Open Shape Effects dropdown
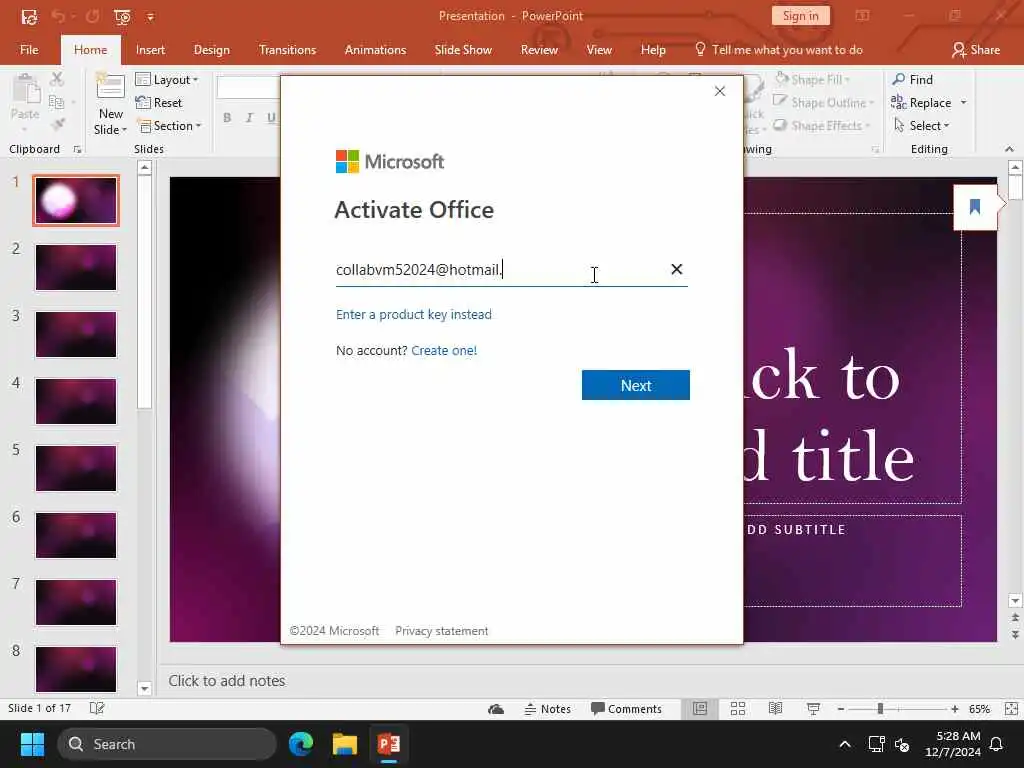The image size is (1024, 768). 822,126
